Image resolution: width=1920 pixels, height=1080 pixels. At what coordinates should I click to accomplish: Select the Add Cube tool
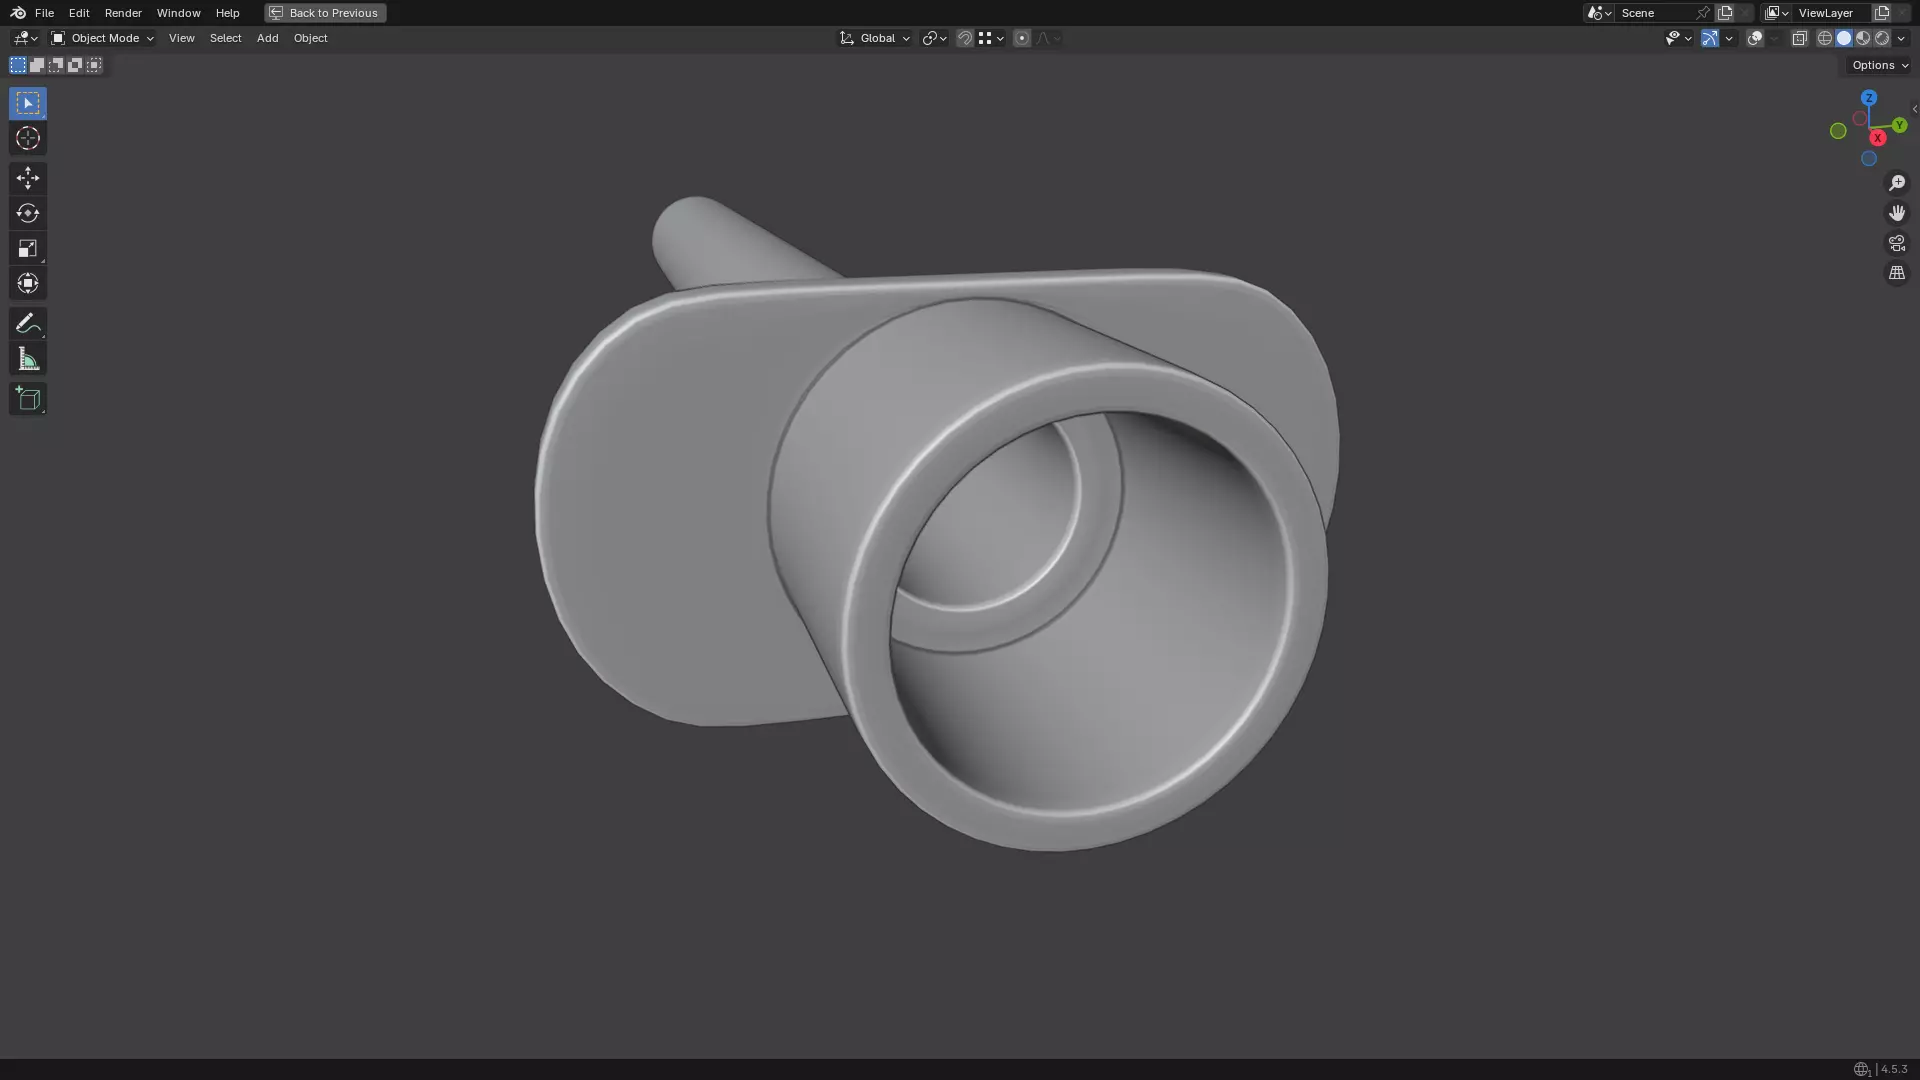[x=27, y=399]
